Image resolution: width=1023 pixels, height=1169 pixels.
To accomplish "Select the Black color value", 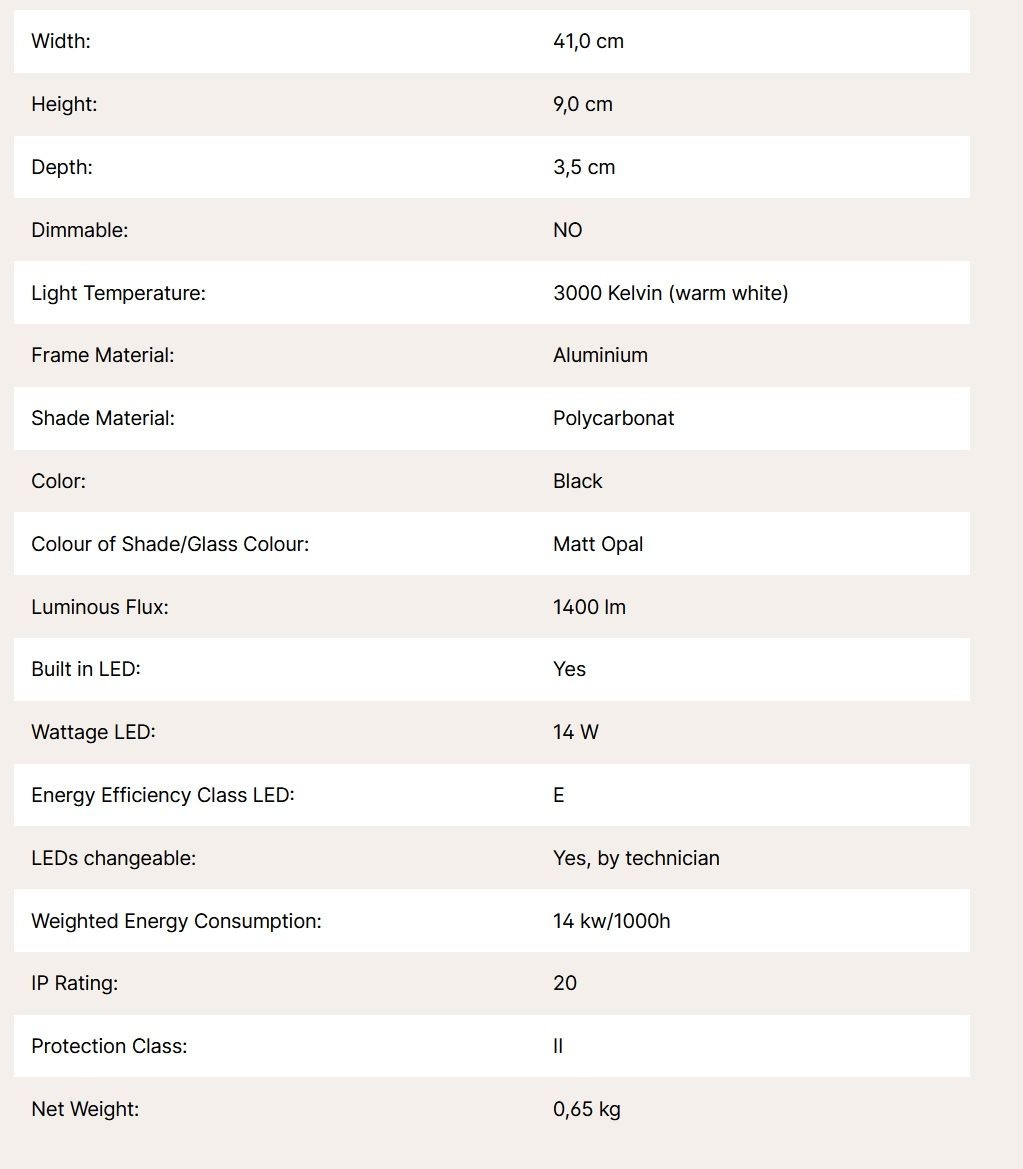I will (577, 481).
